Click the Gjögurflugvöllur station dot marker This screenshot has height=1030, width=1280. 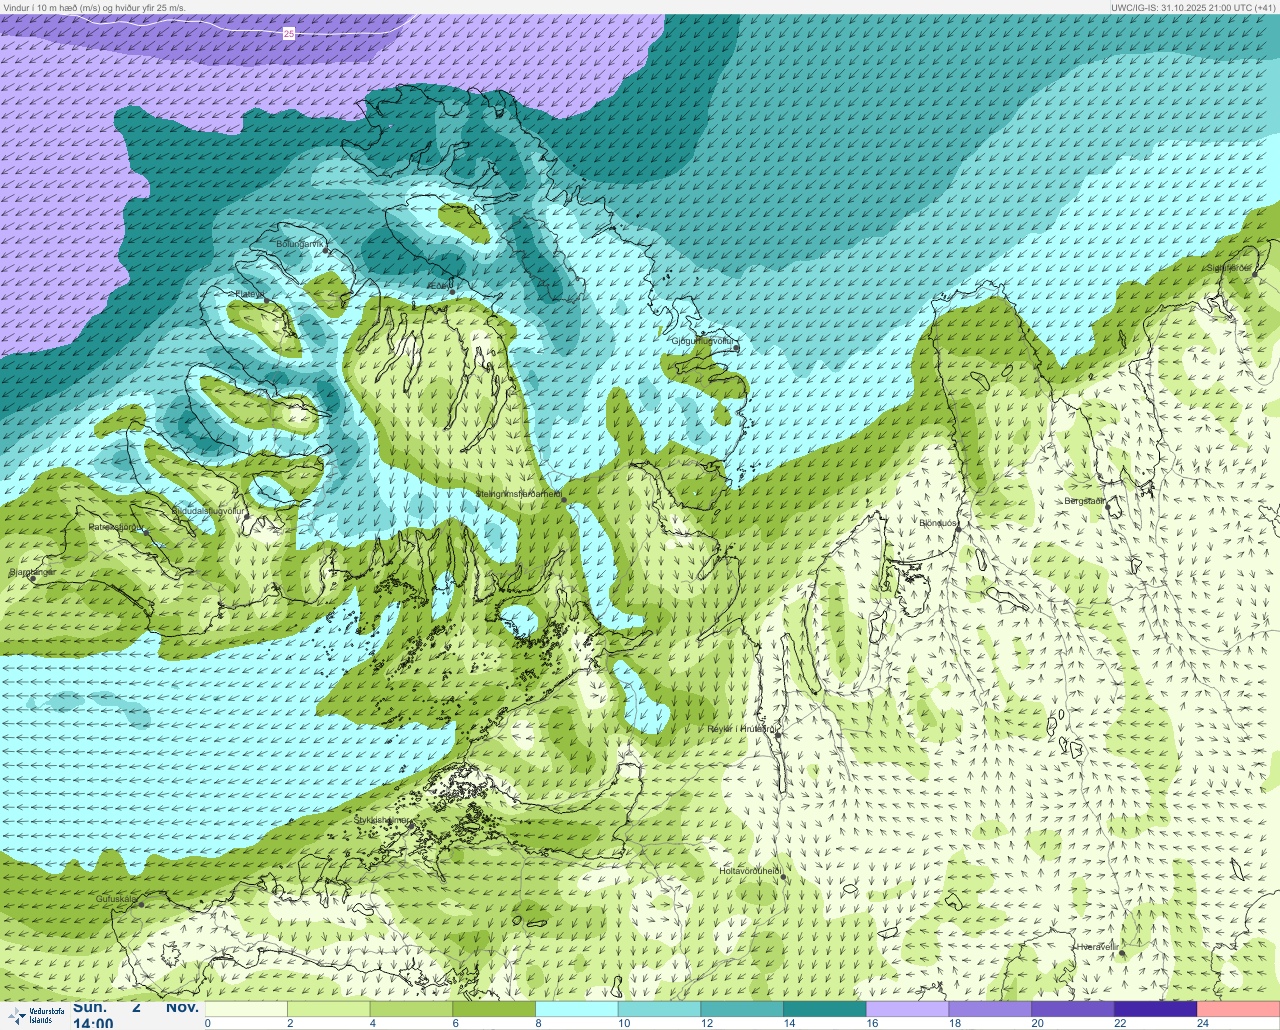click(x=736, y=349)
